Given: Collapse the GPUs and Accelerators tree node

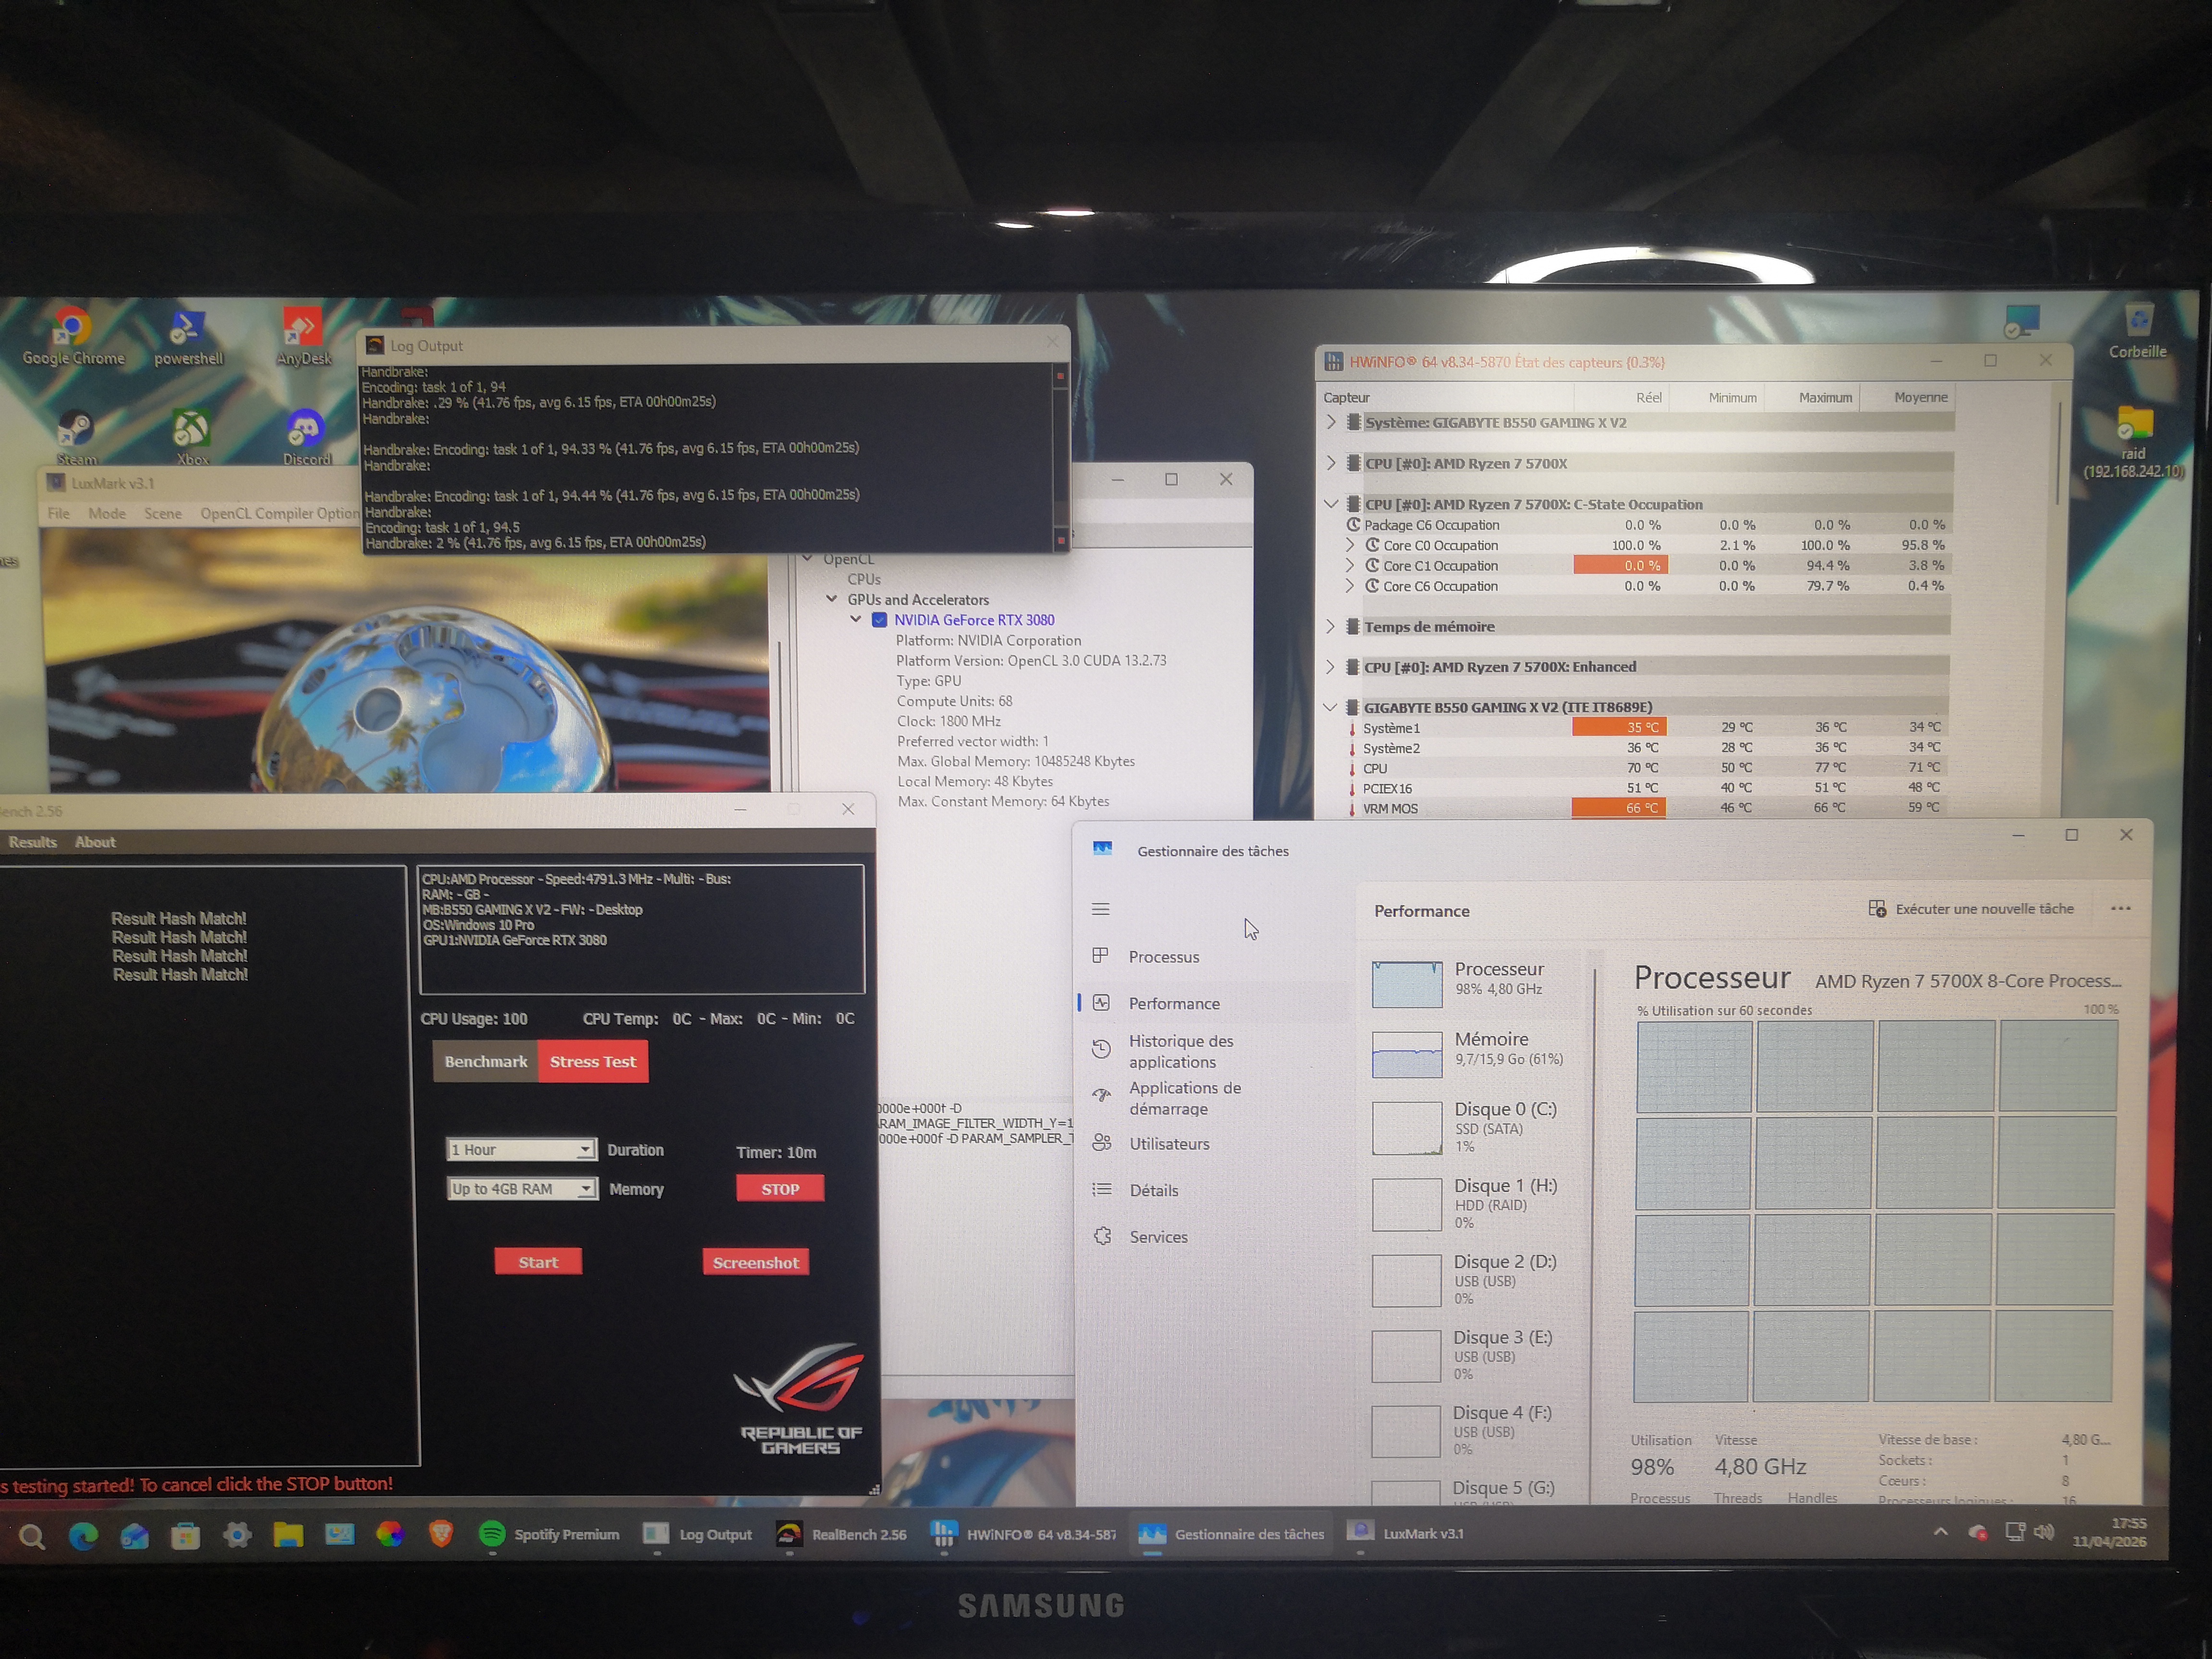Looking at the screenshot, I should [x=831, y=599].
